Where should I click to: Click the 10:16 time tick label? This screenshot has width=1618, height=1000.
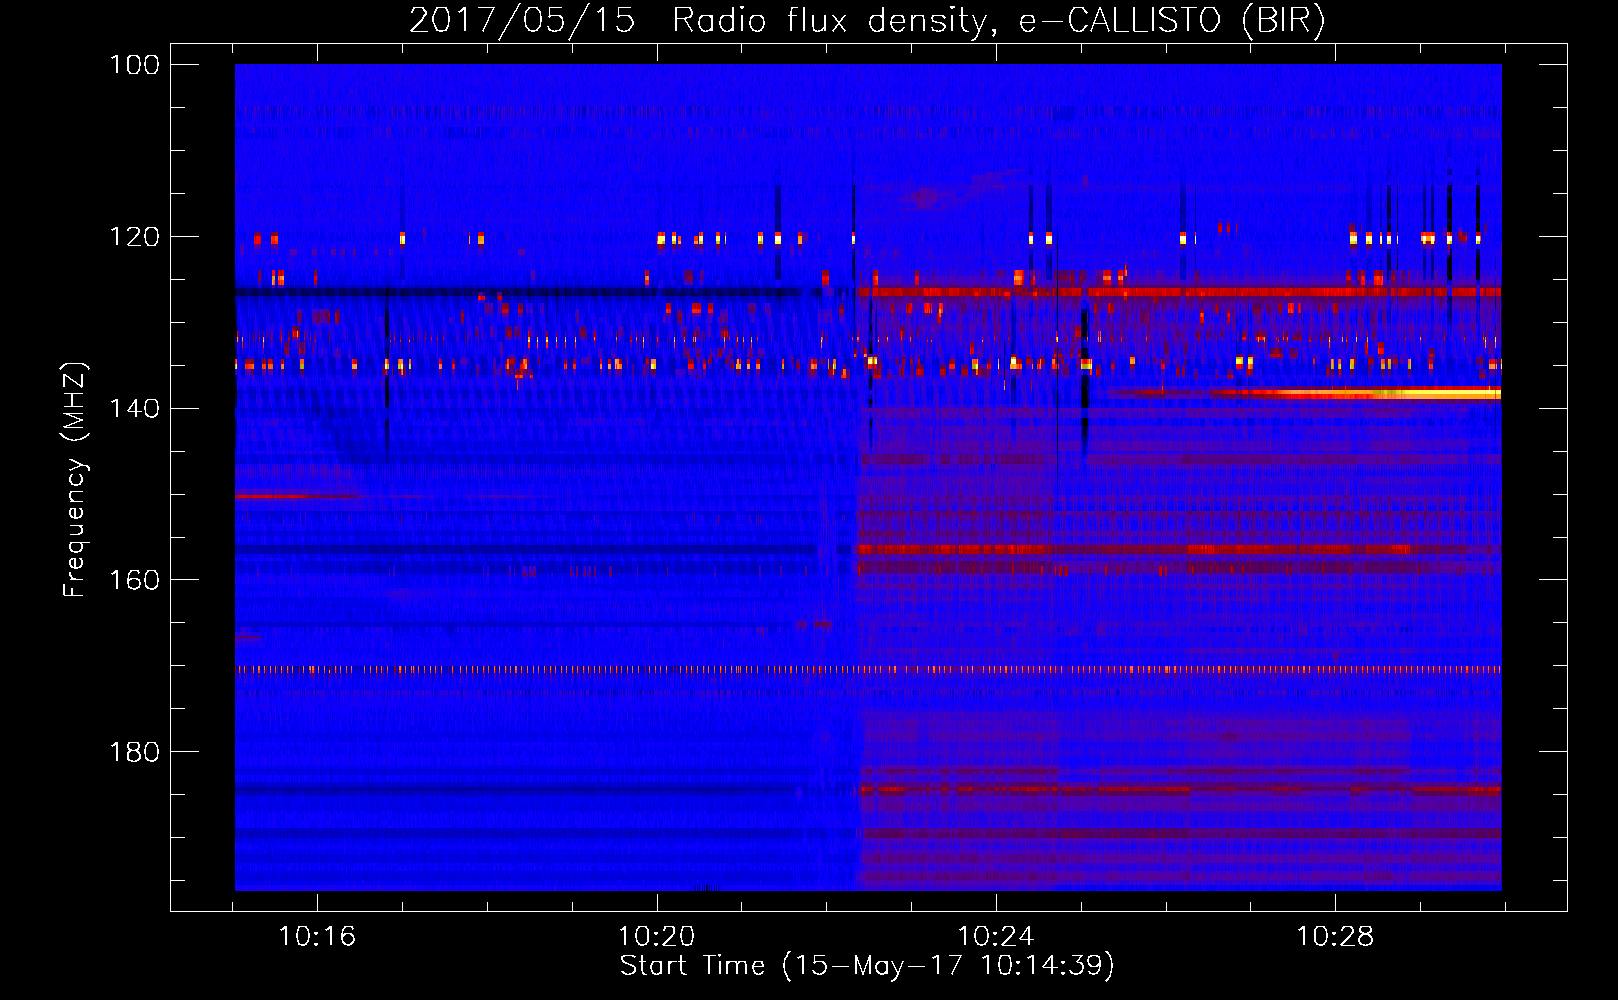click(317, 937)
